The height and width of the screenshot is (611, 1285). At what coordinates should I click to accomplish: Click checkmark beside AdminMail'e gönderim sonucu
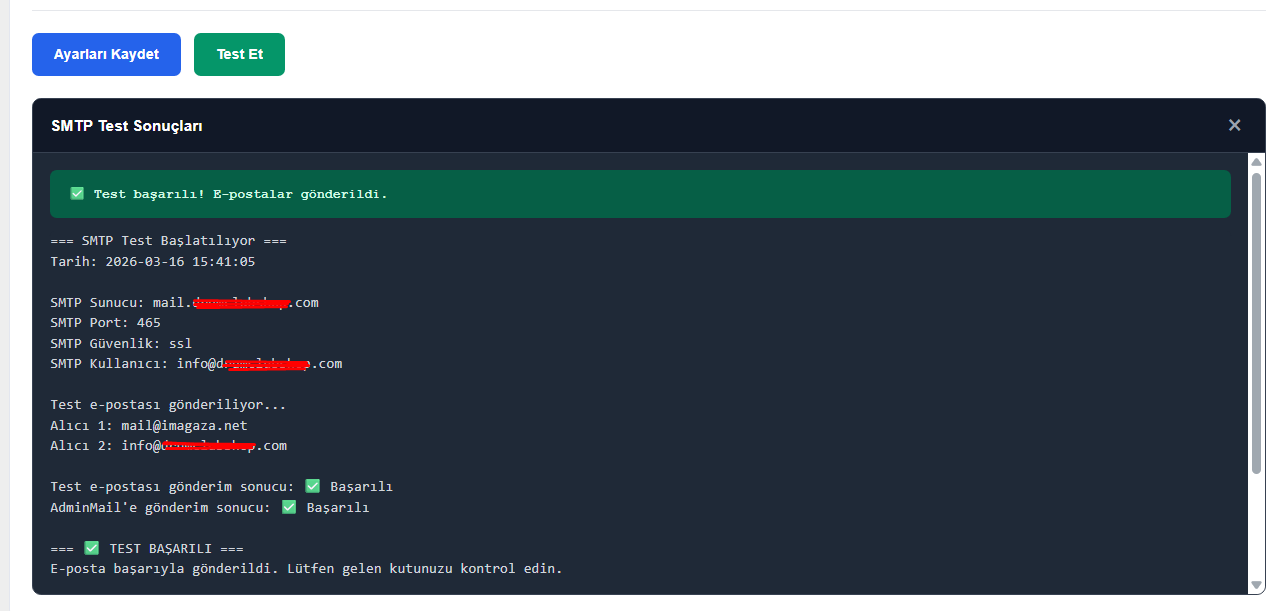click(289, 508)
